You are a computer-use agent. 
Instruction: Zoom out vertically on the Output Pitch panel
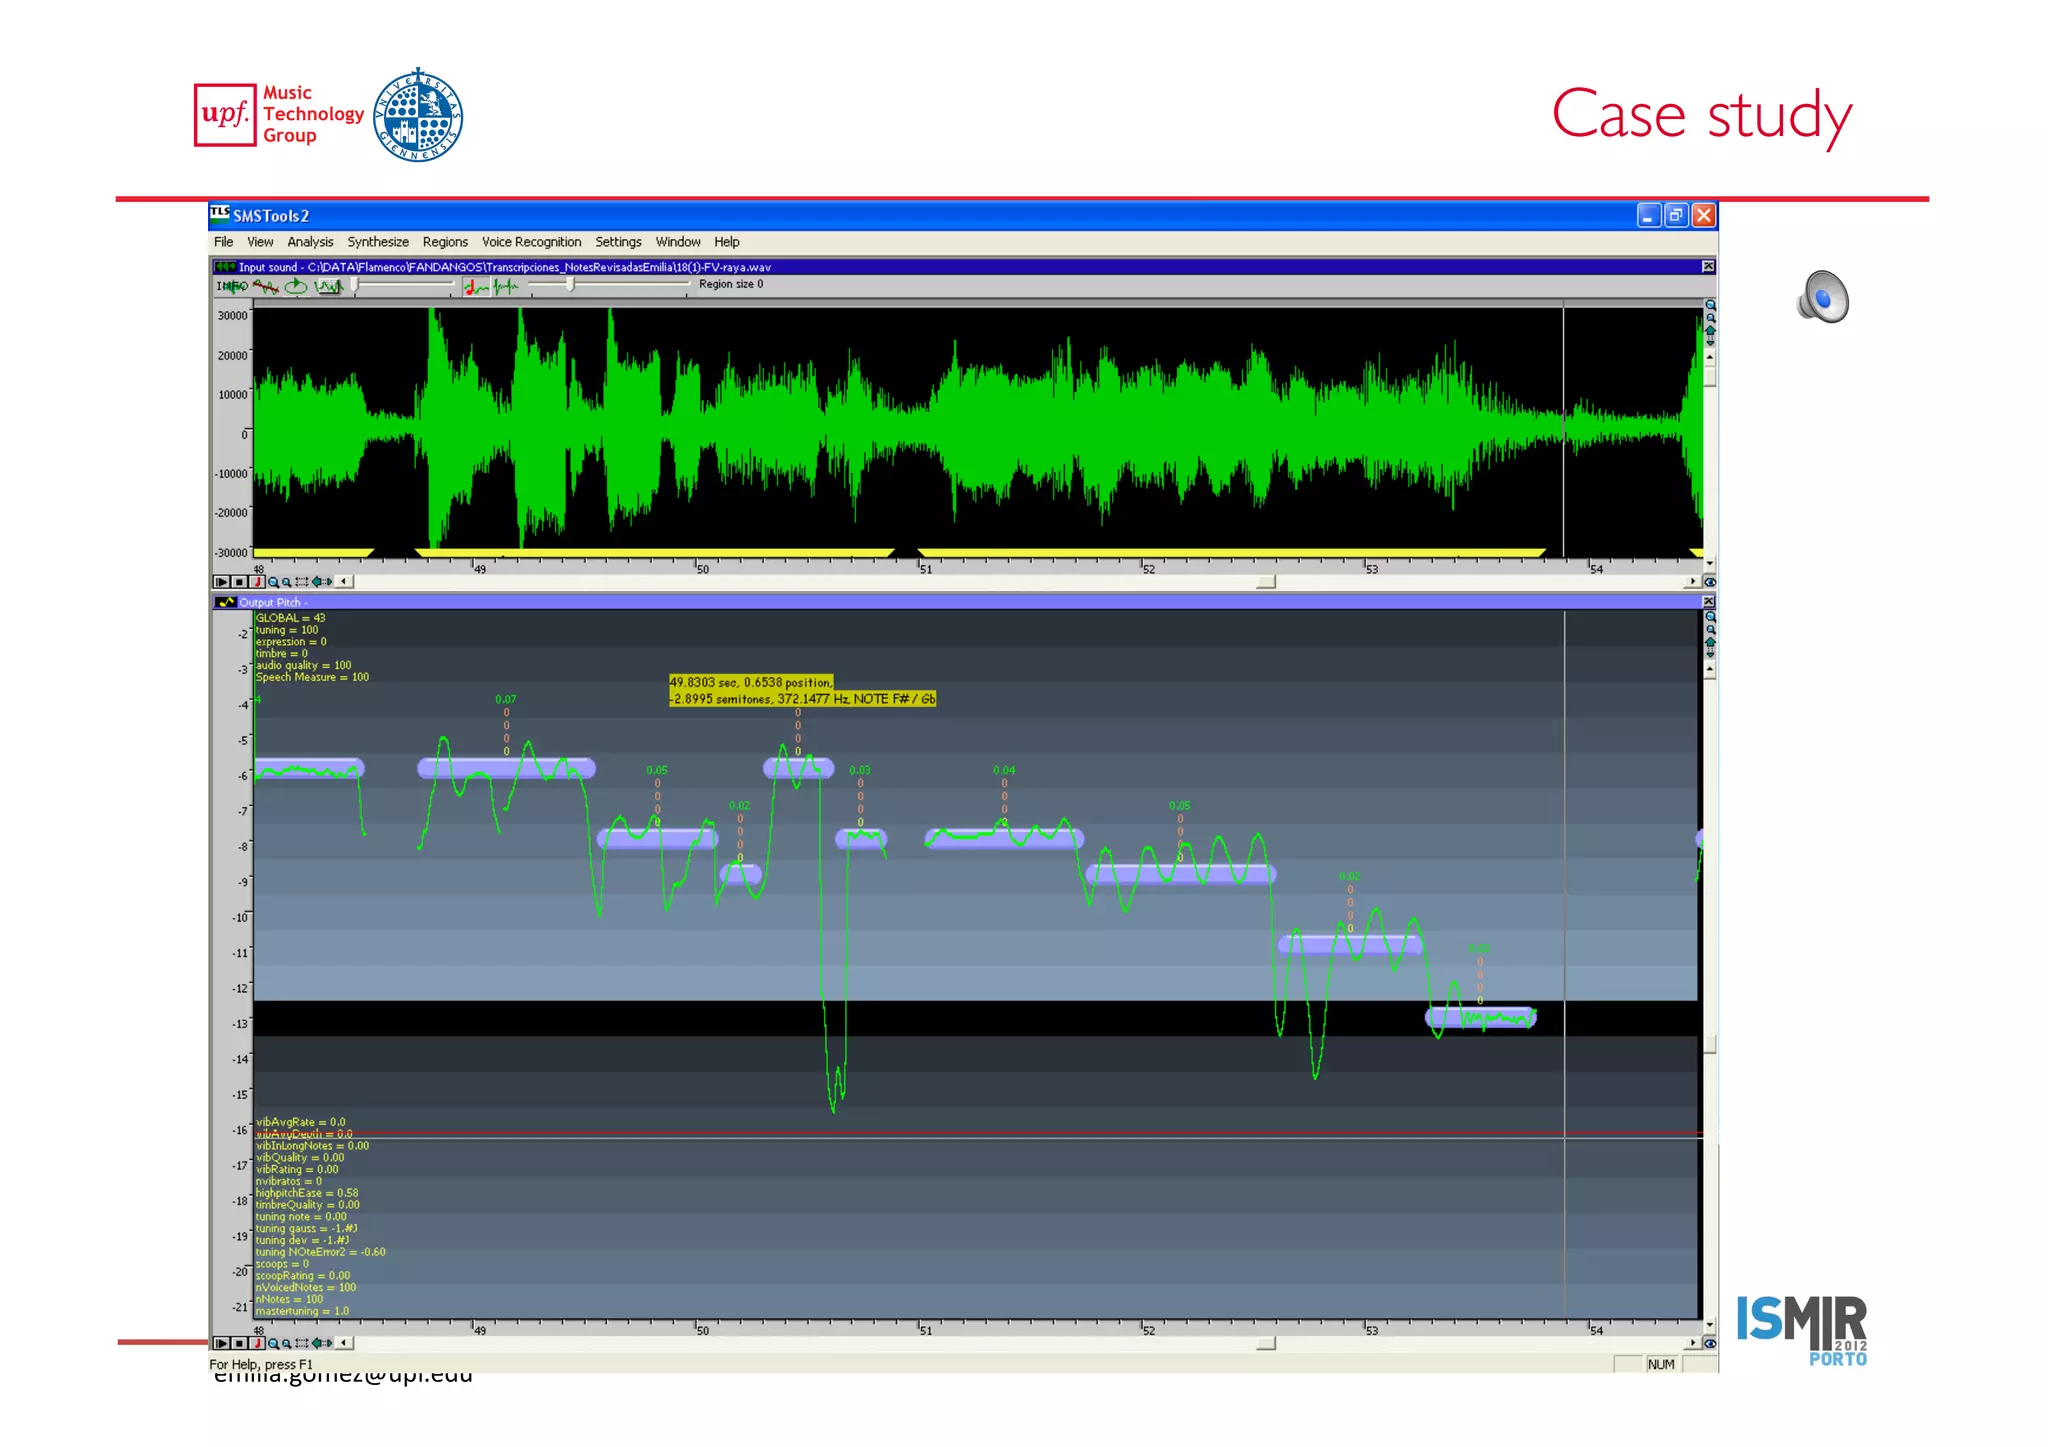1710,630
